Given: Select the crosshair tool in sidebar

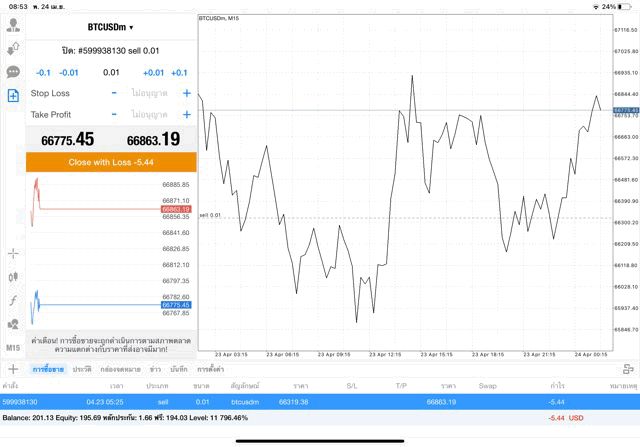Looking at the screenshot, I should tap(13, 254).
